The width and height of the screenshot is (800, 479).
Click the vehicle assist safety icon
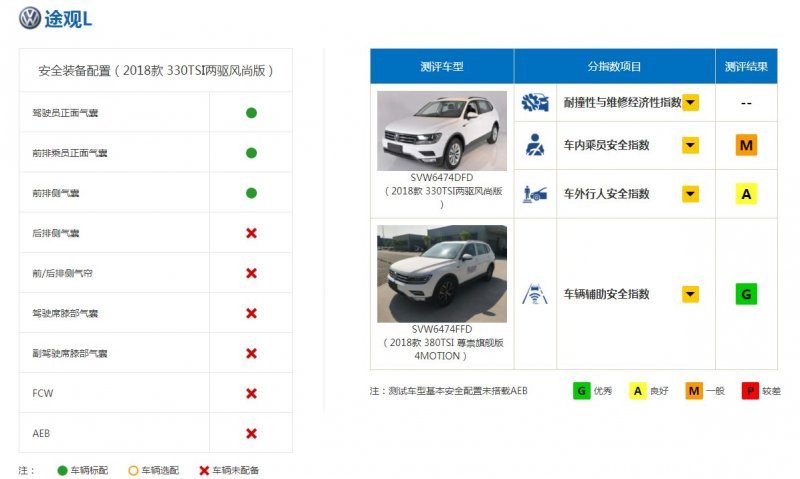tap(535, 294)
